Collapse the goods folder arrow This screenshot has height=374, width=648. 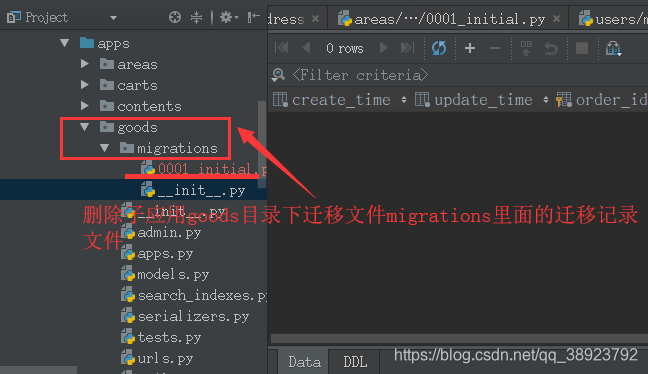(x=85, y=127)
